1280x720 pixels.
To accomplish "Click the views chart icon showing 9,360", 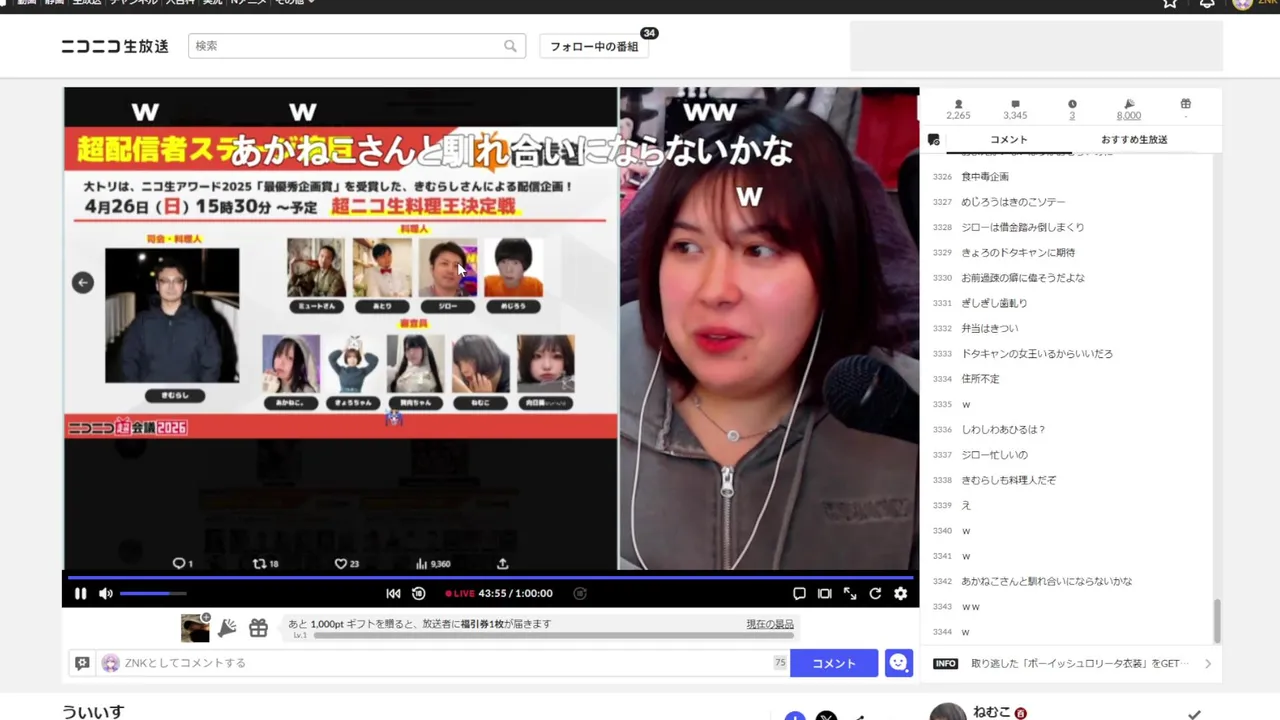I will pyautogui.click(x=421, y=564).
